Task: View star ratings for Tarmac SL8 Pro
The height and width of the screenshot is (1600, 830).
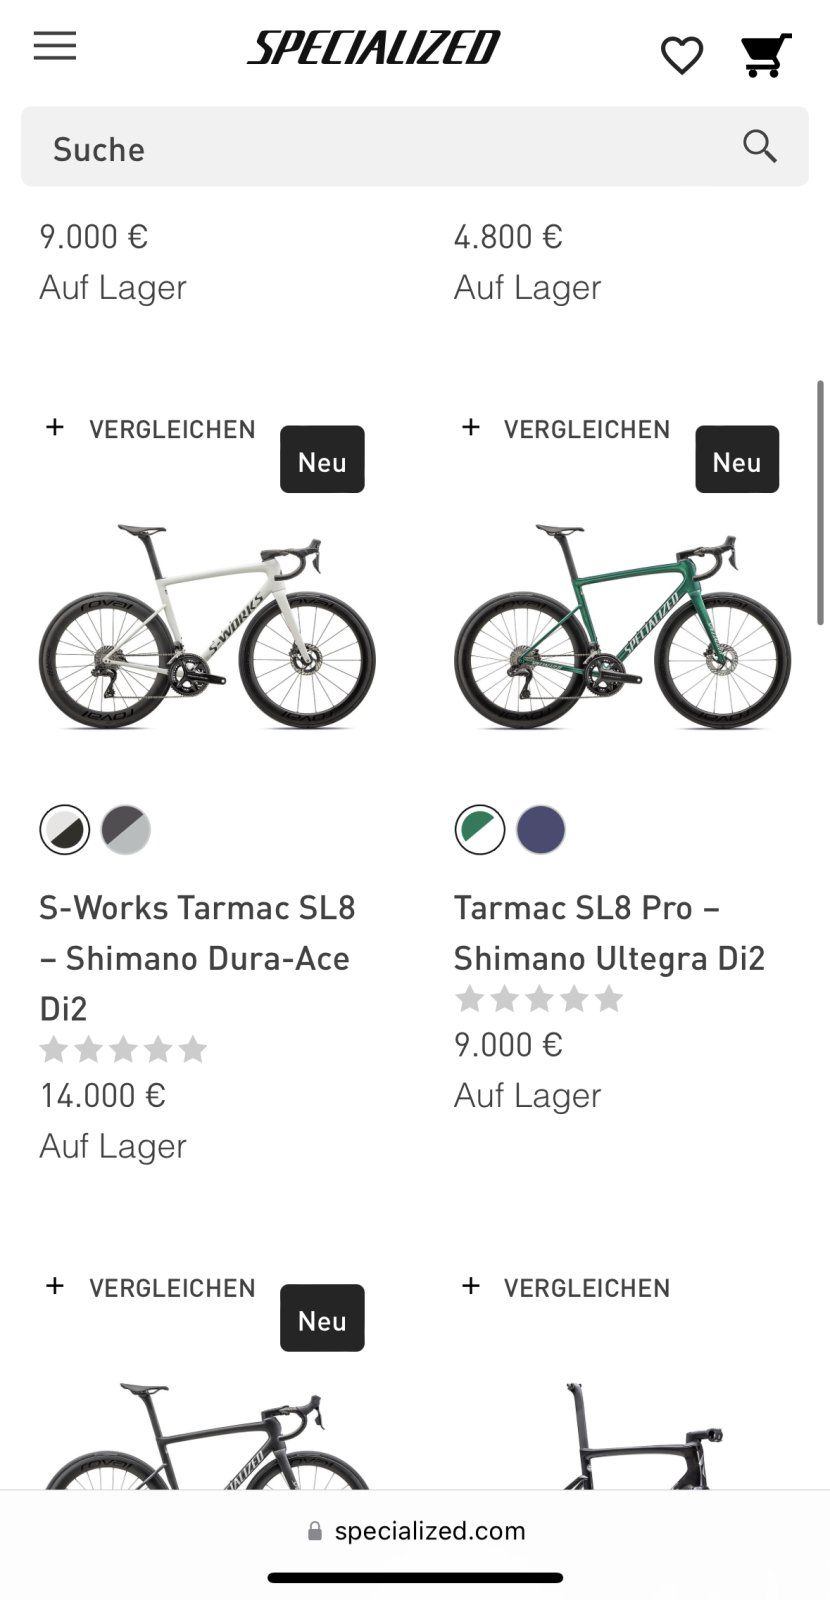Action: coord(539,999)
